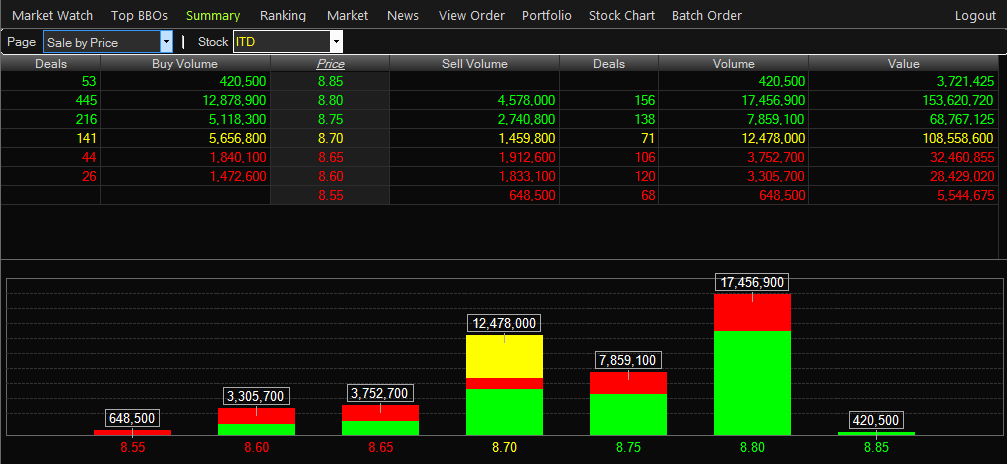This screenshot has height=464, width=1007.
Task: Sort by the Price column header
Action: [x=330, y=64]
